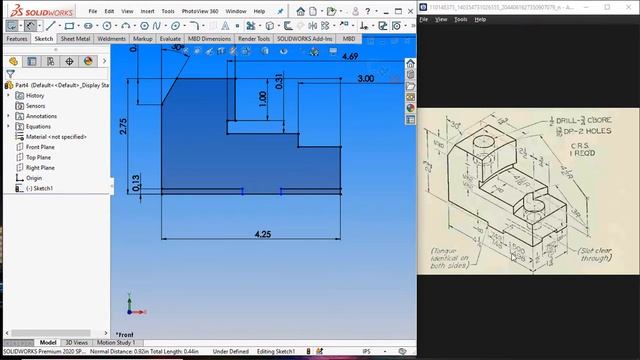Open the IPS unit system dropdown

tap(385, 351)
